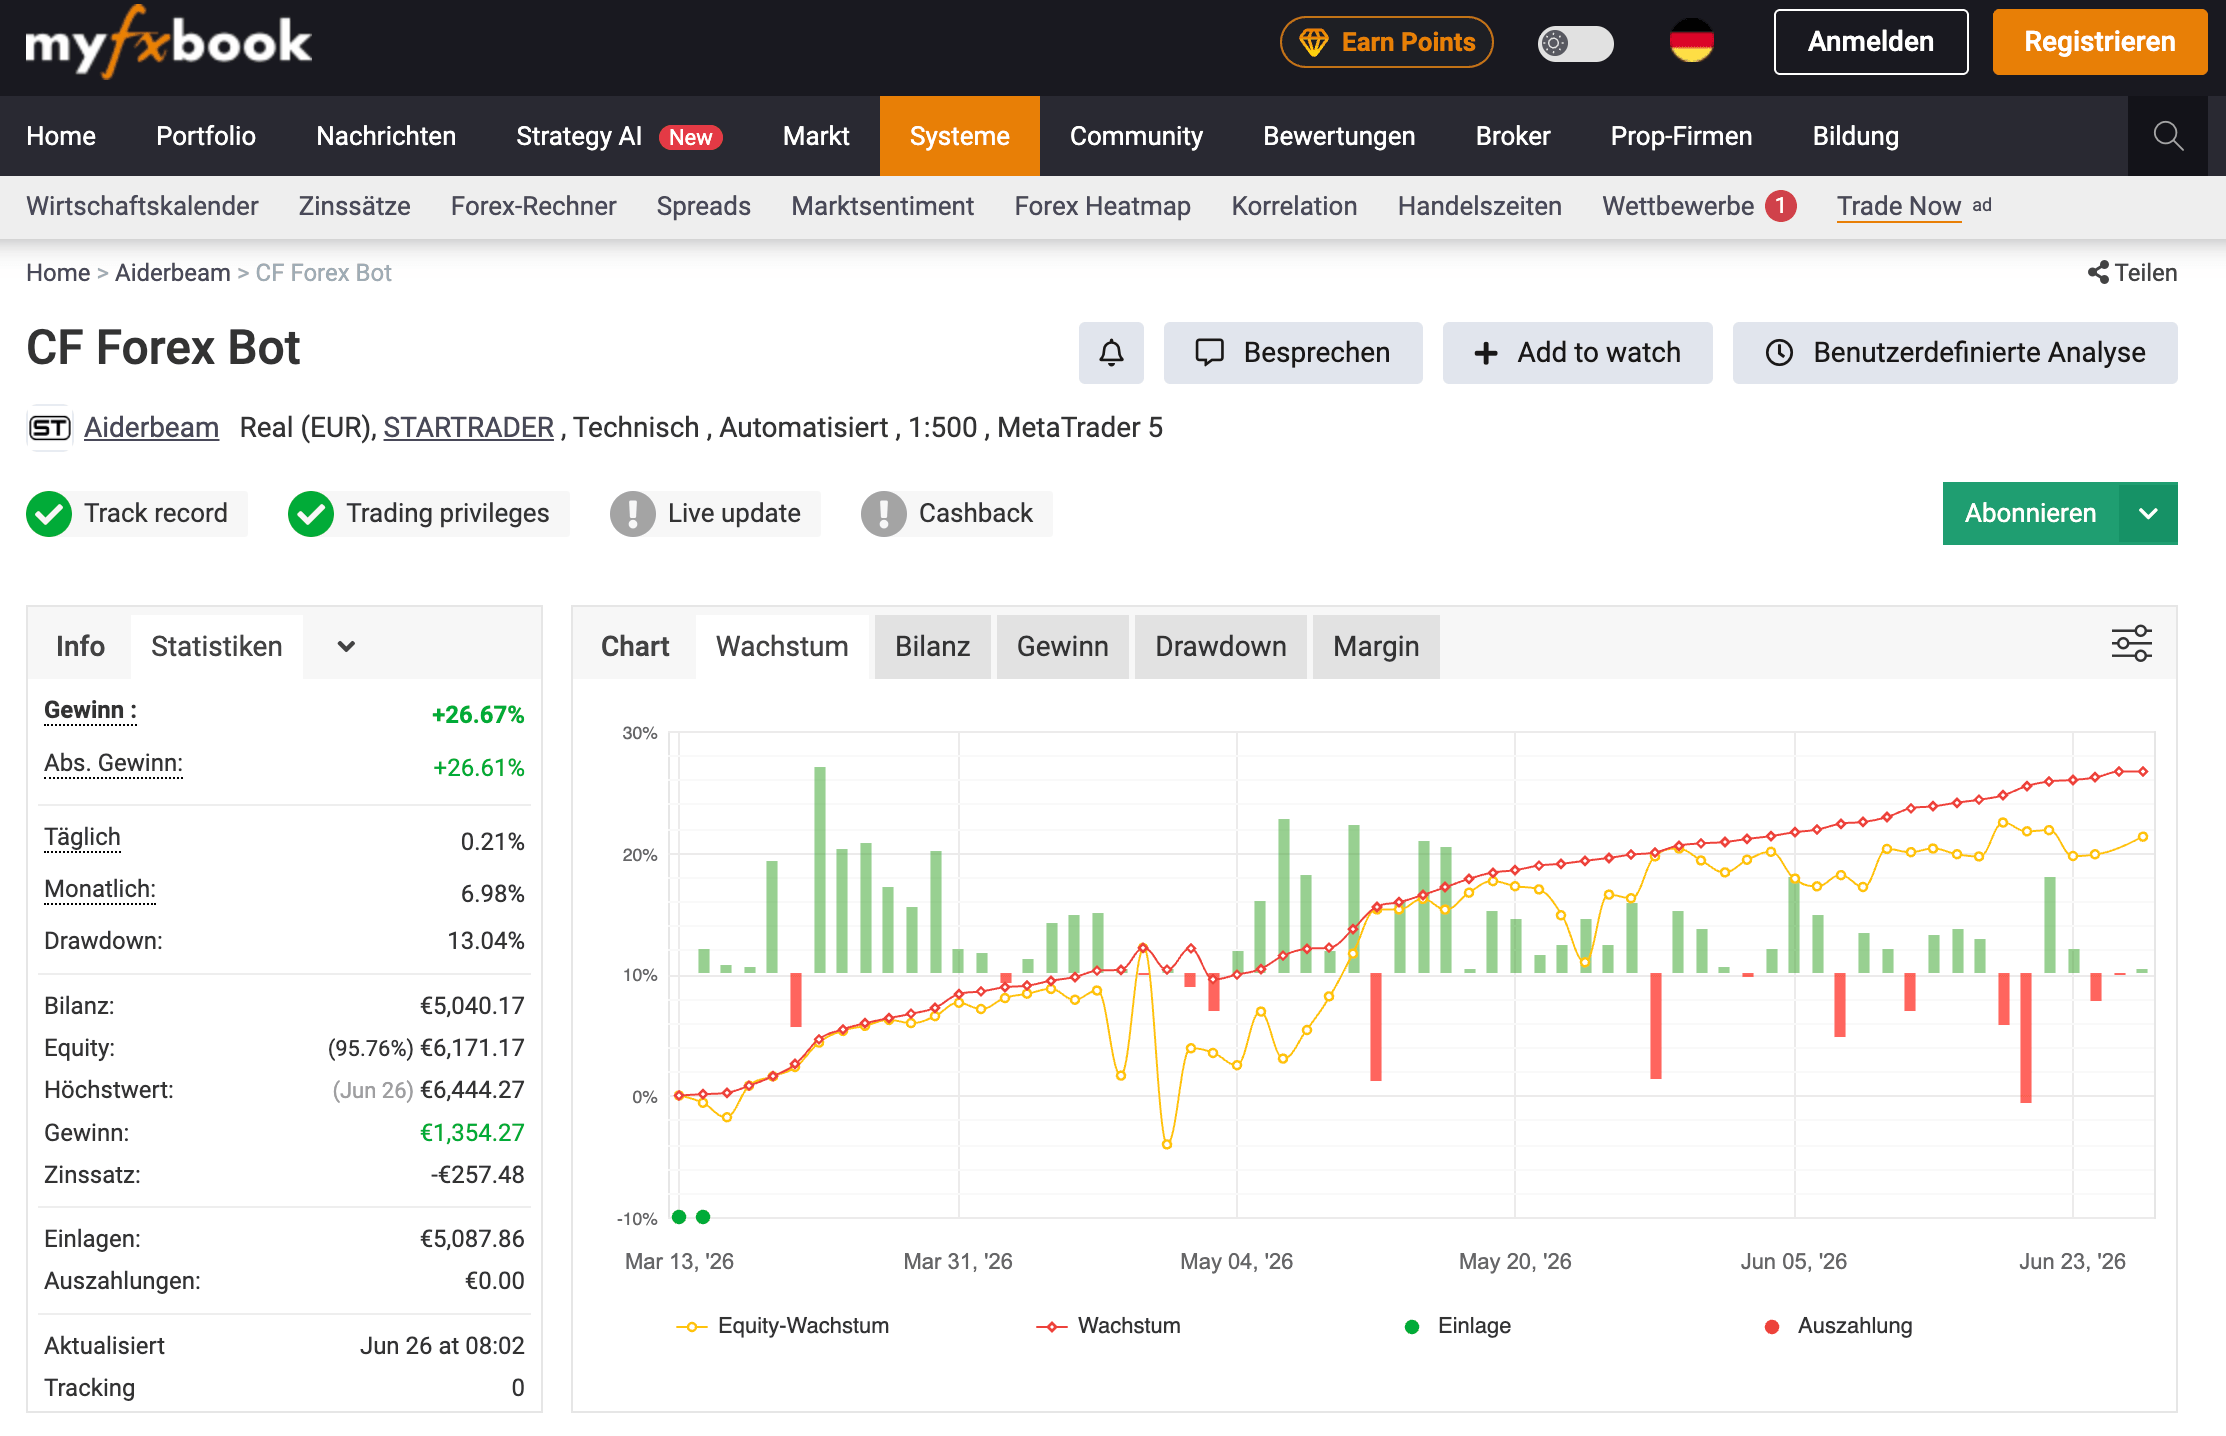Click Add to watch button
2226x1436 pixels.
pos(1577,352)
